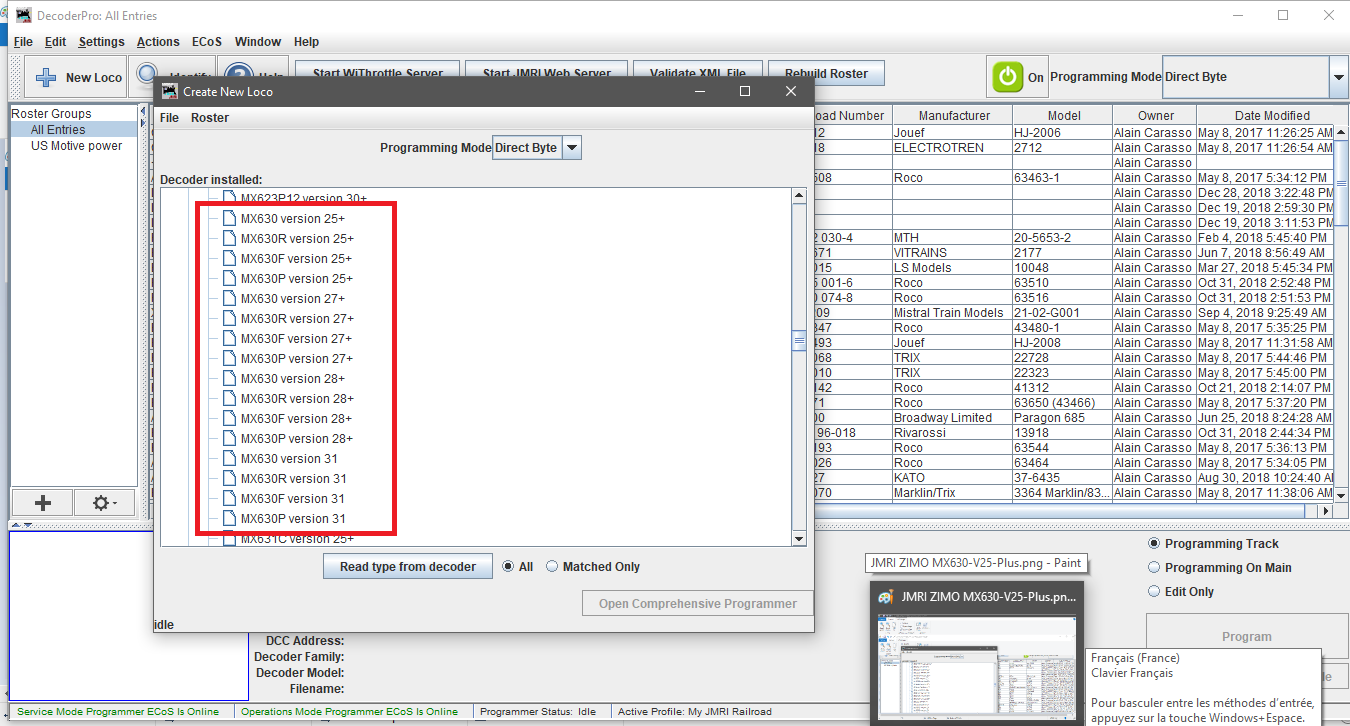
Task: Click the decoder list scroll down arrow
Action: pos(799,539)
